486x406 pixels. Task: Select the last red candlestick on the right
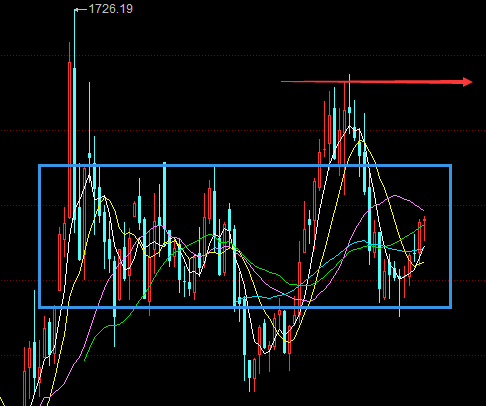424,229
